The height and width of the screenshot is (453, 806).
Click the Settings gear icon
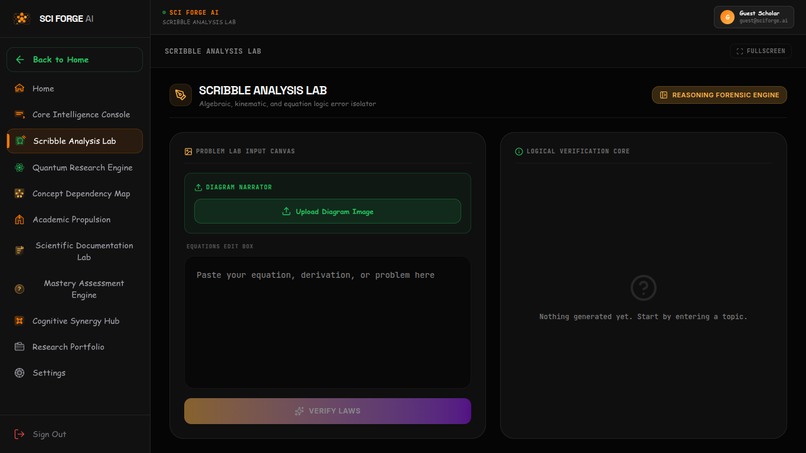tap(20, 373)
